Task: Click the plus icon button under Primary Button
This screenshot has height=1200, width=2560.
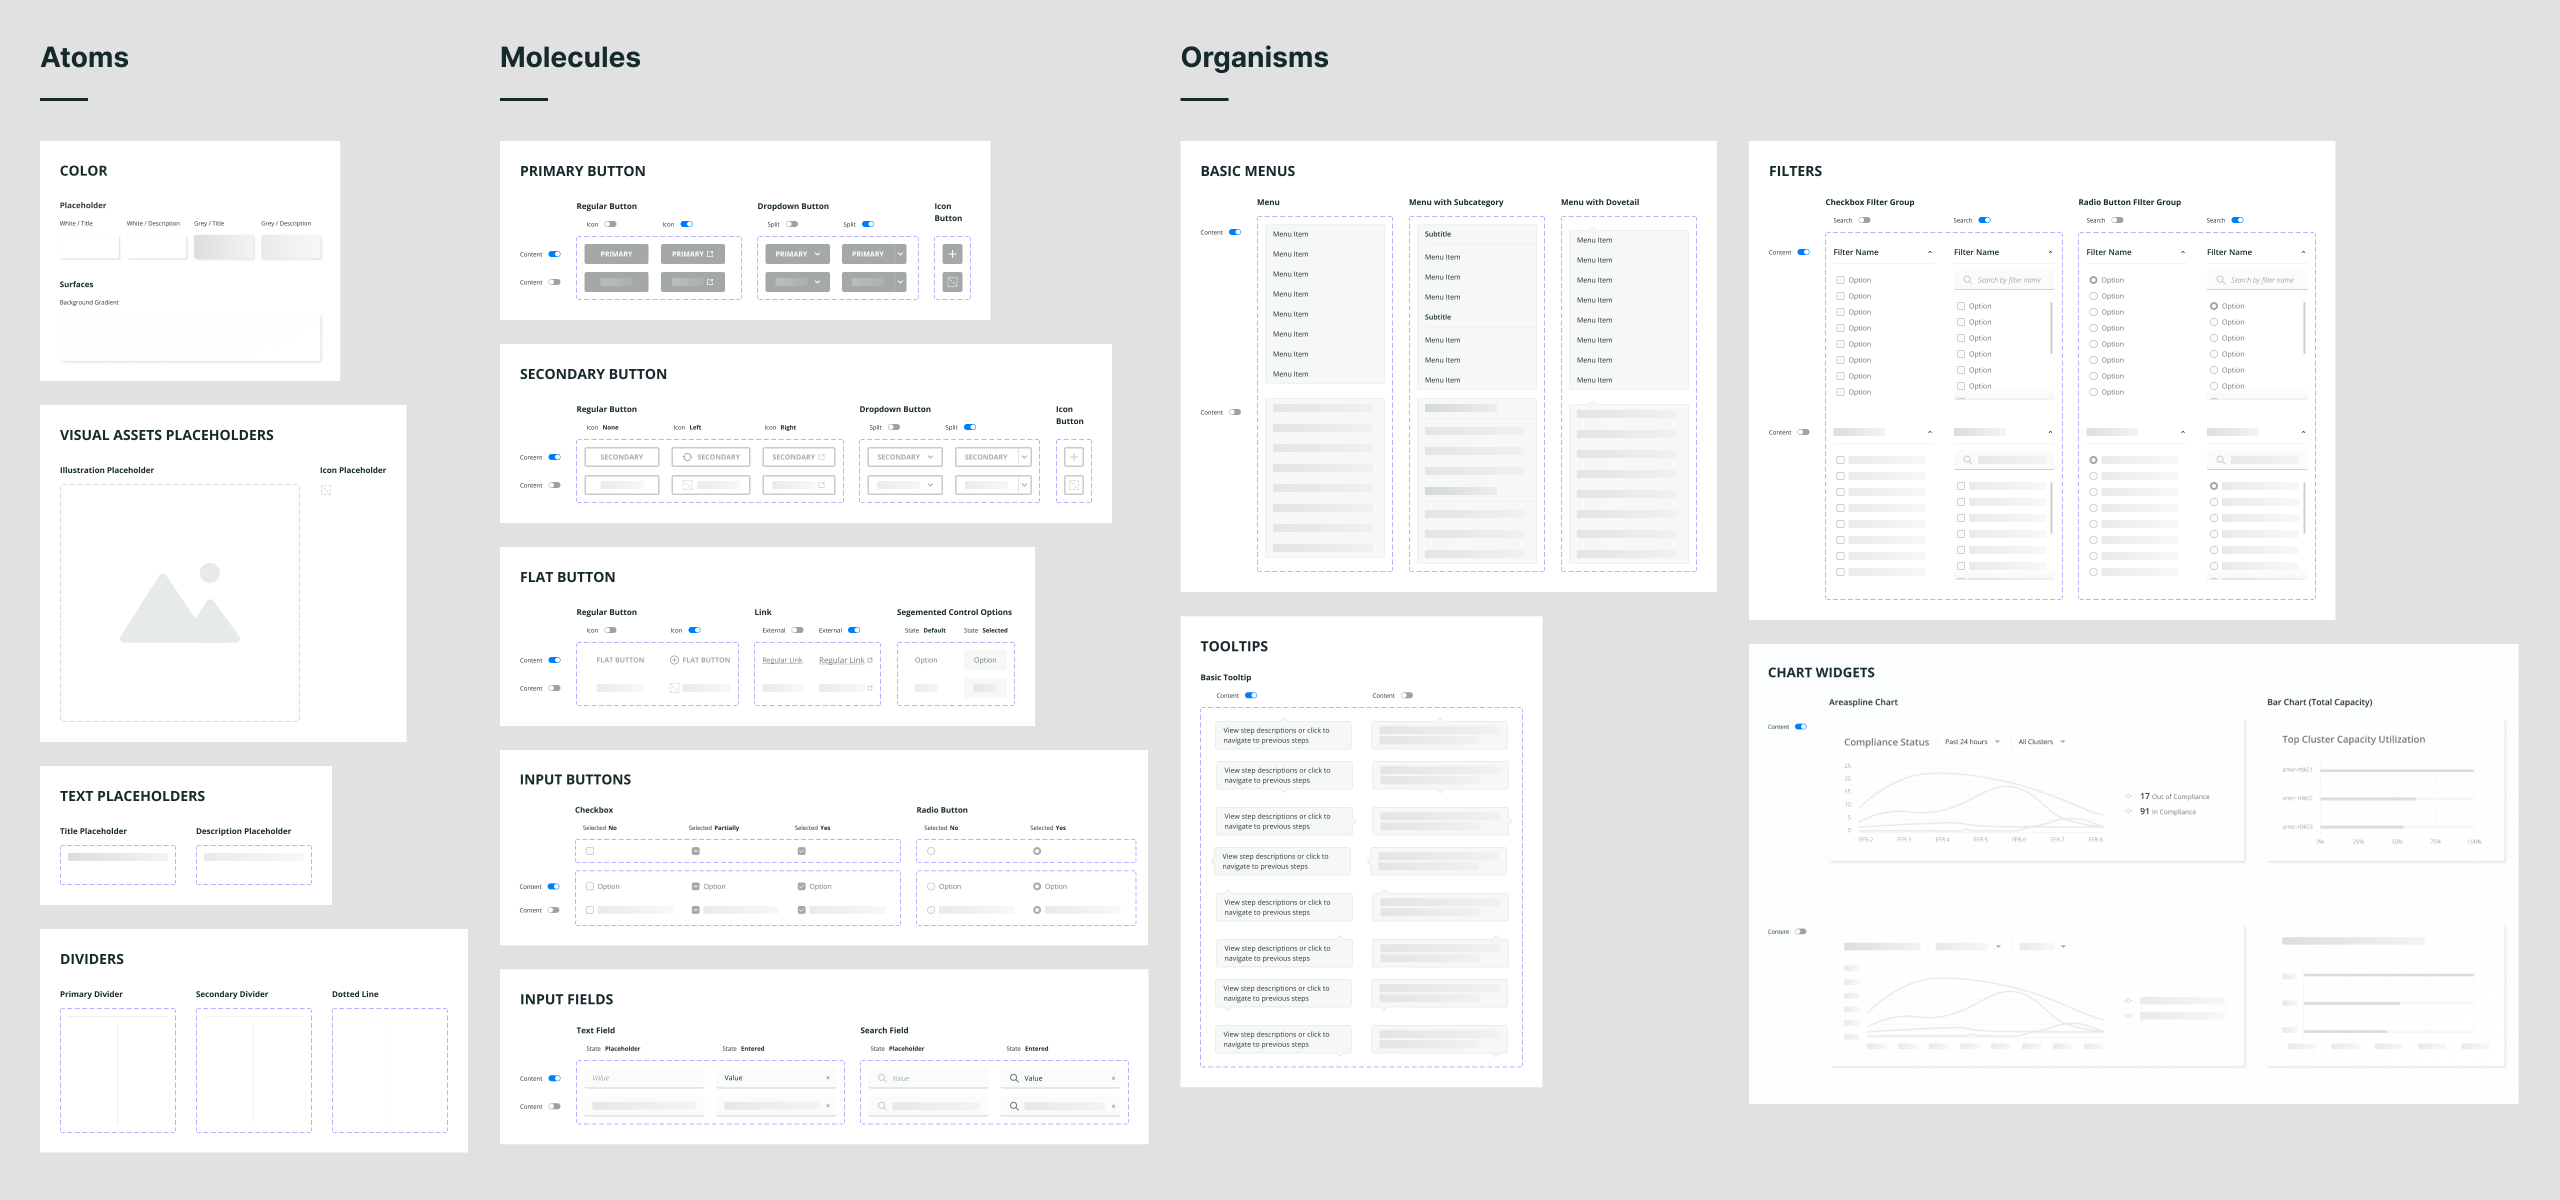Action: coord(951,253)
